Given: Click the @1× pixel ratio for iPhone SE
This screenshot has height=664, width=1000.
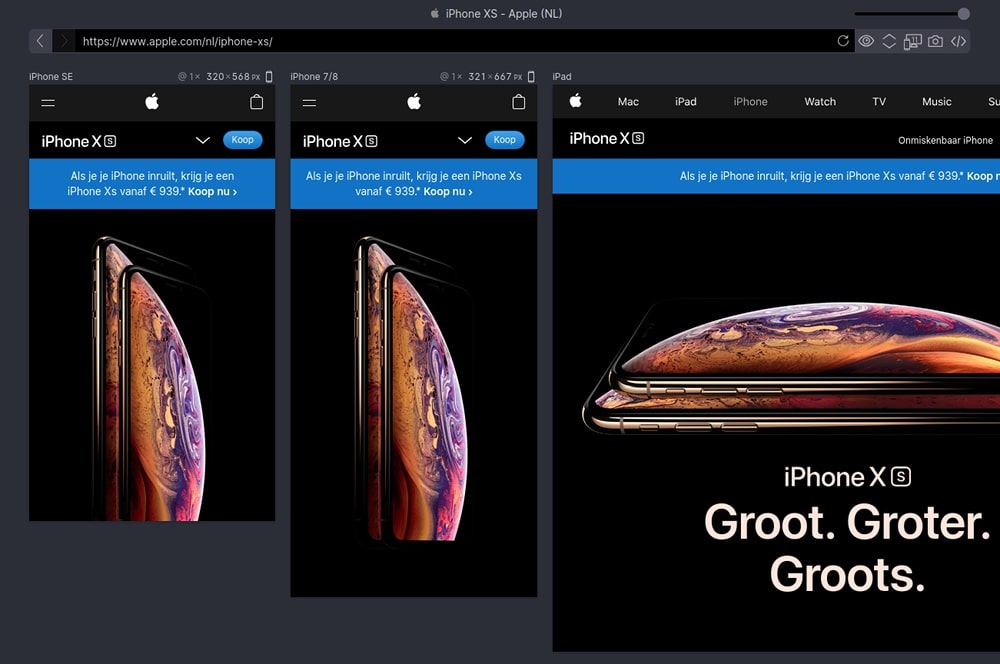Looking at the screenshot, I should coord(189,77).
